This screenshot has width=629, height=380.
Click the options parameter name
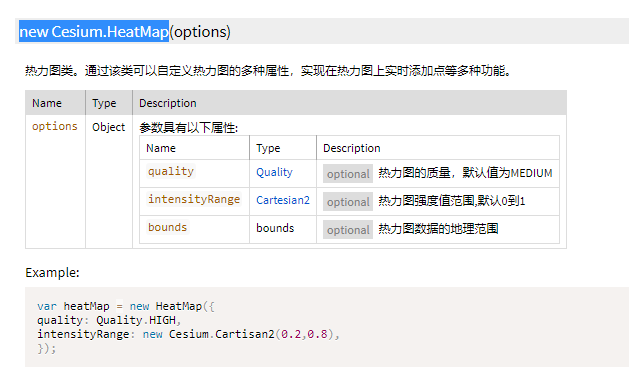point(55,126)
